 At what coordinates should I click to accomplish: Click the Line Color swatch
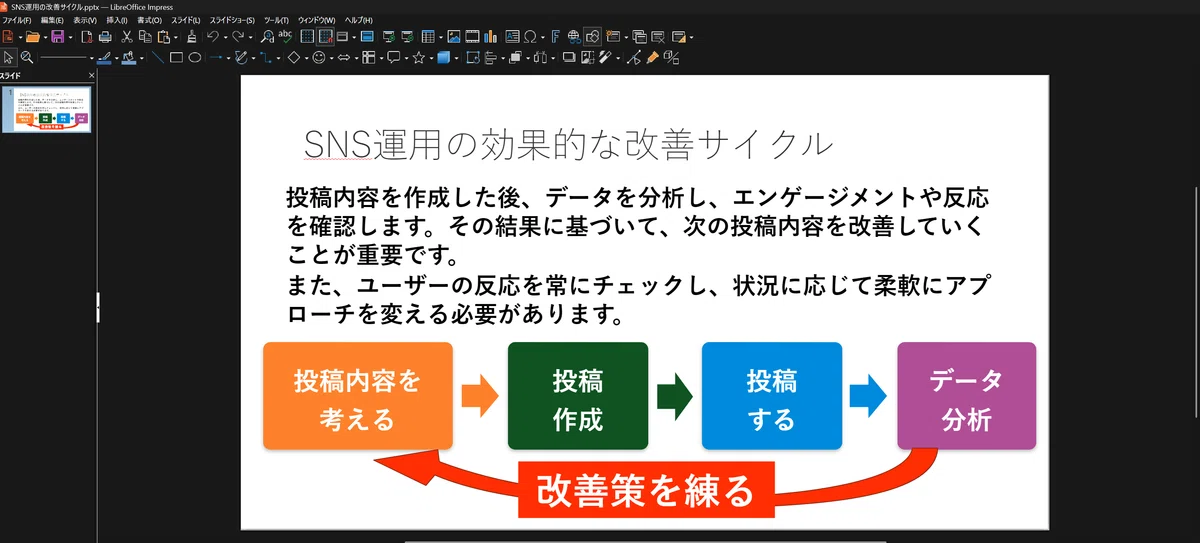click(104, 57)
